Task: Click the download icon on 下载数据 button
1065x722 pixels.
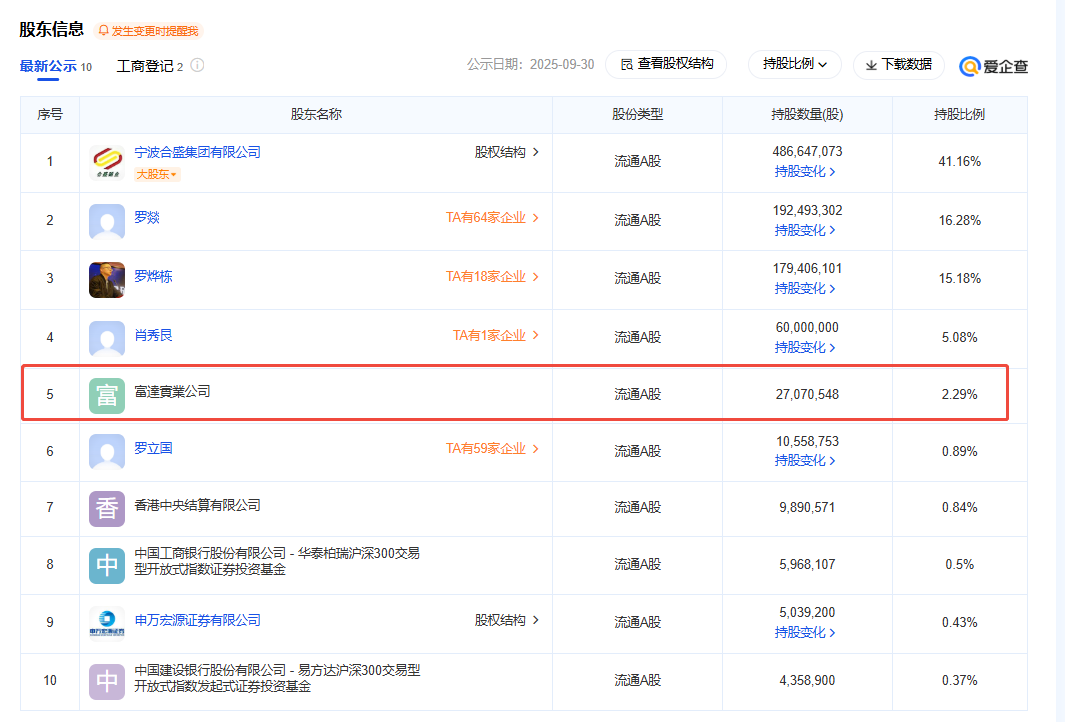Action: point(871,66)
